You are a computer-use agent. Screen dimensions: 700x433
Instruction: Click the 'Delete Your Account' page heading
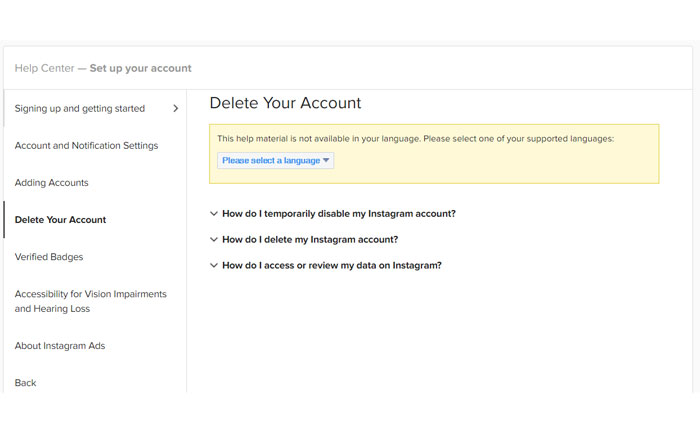(285, 103)
